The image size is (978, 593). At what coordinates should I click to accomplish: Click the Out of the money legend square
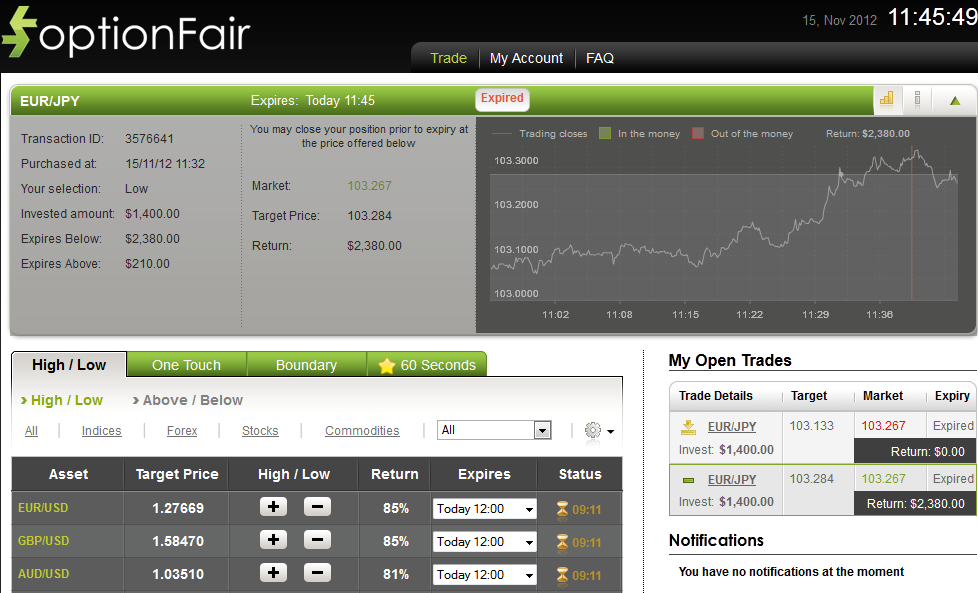coord(698,133)
